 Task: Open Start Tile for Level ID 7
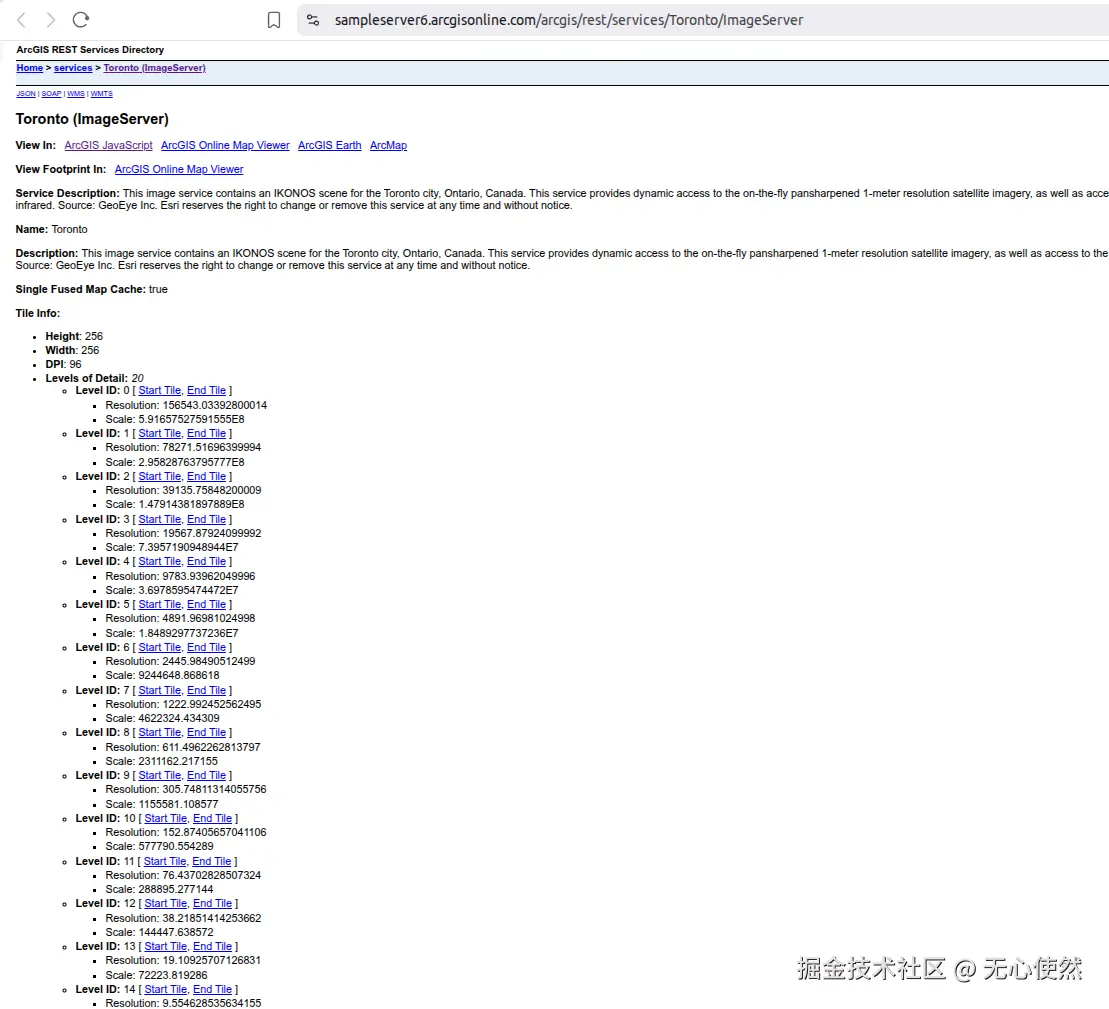coord(160,690)
